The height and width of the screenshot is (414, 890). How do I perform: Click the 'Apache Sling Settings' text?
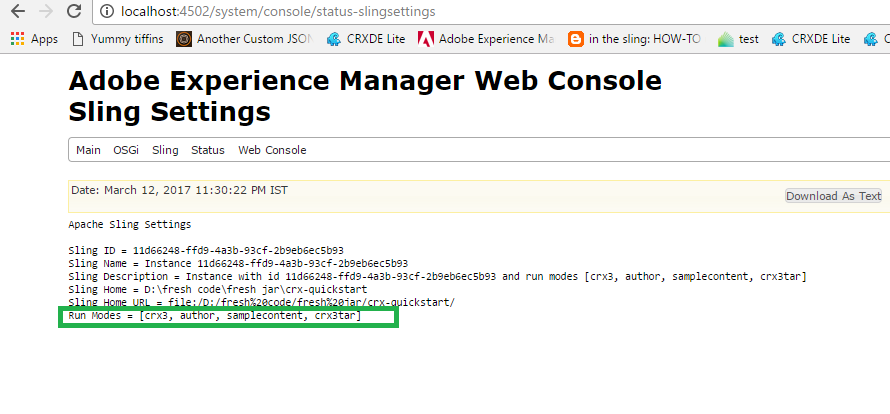point(130,224)
